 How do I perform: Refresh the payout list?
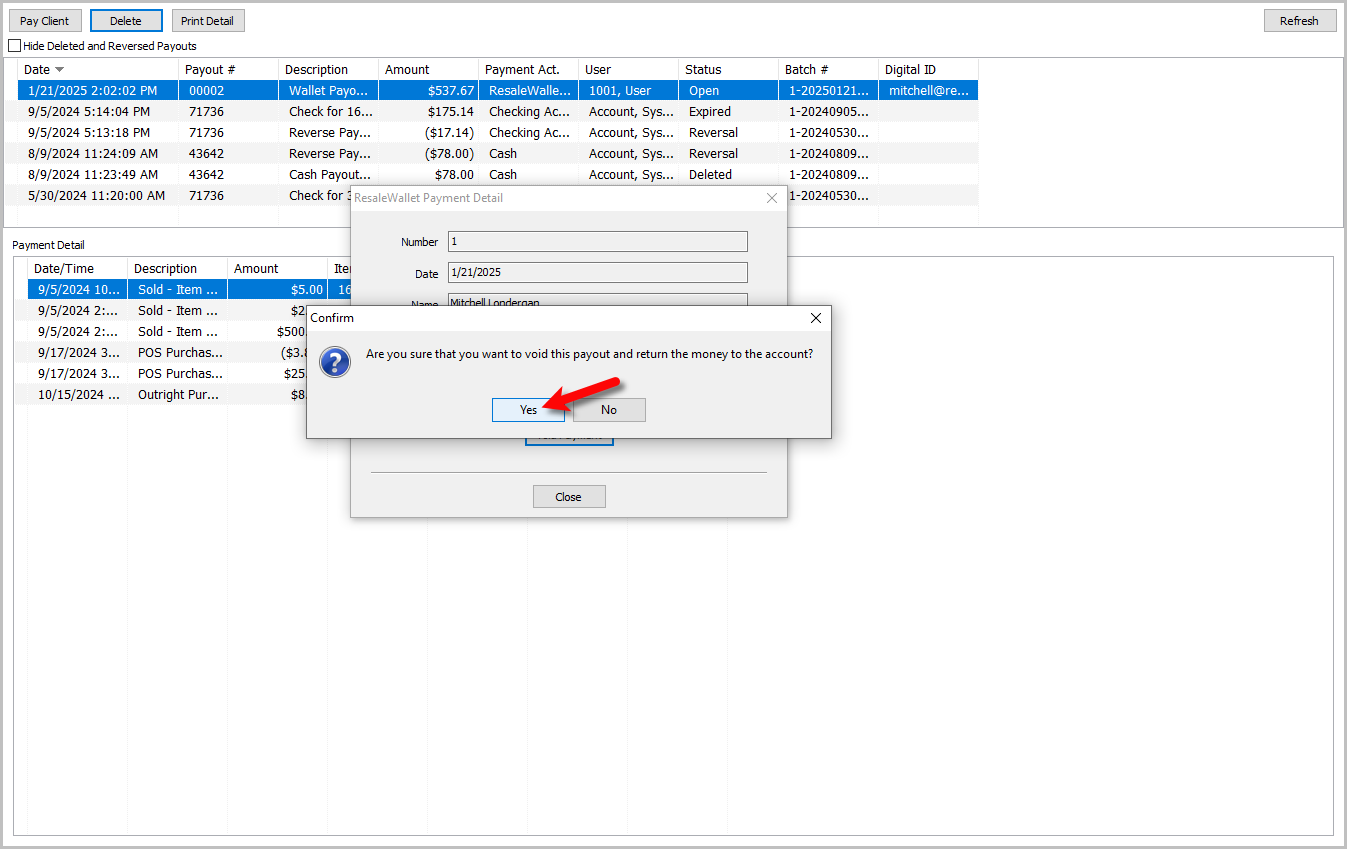click(x=1299, y=21)
